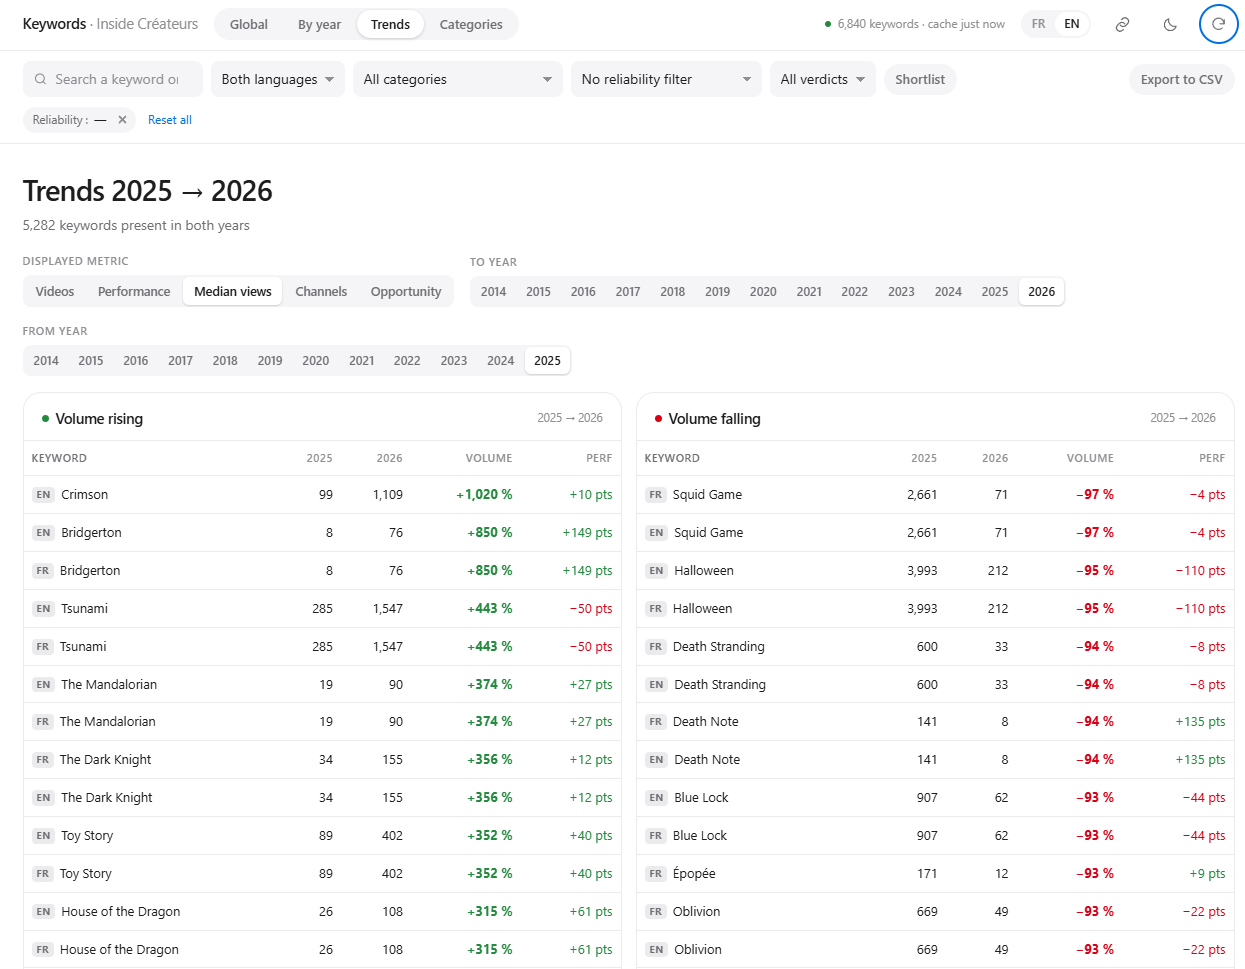Toggle dark mode moon icon
This screenshot has height=969, width=1245.
coord(1170,24)
